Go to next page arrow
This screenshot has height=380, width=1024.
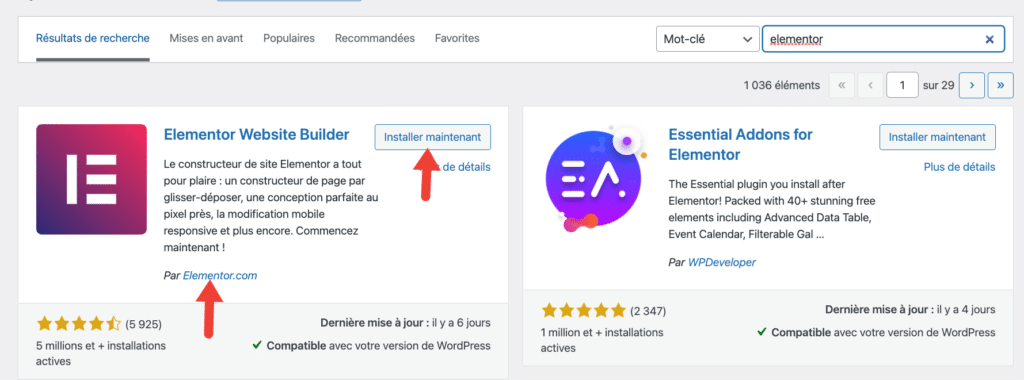coord(972,85)
